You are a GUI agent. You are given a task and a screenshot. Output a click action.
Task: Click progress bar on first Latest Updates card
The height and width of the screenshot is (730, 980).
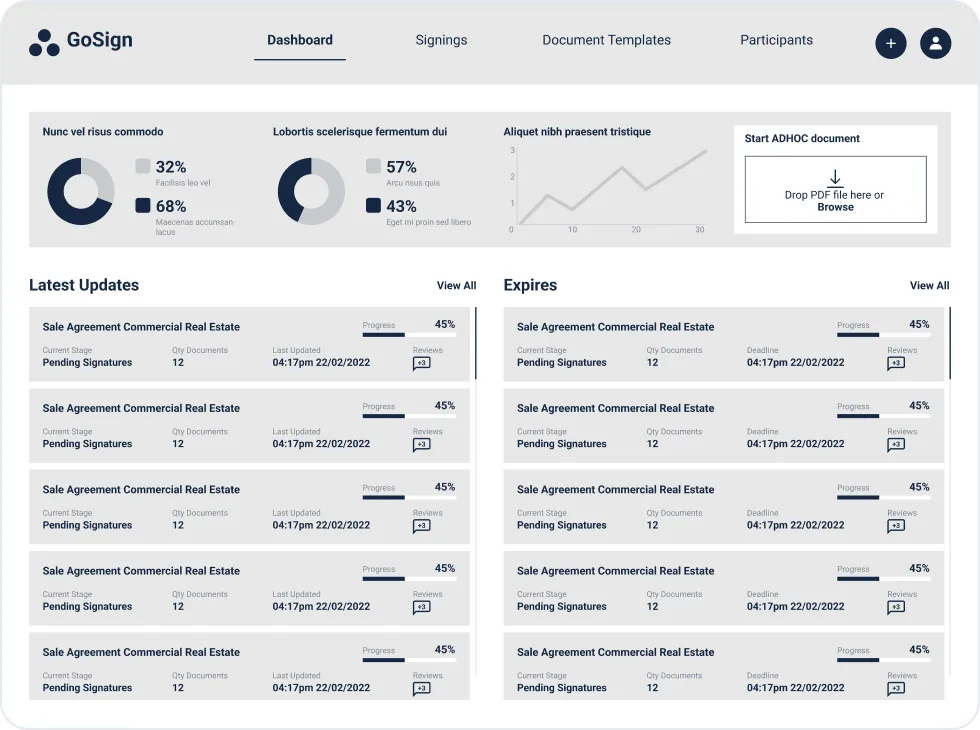pyautogui.click(x=408, y=335)
